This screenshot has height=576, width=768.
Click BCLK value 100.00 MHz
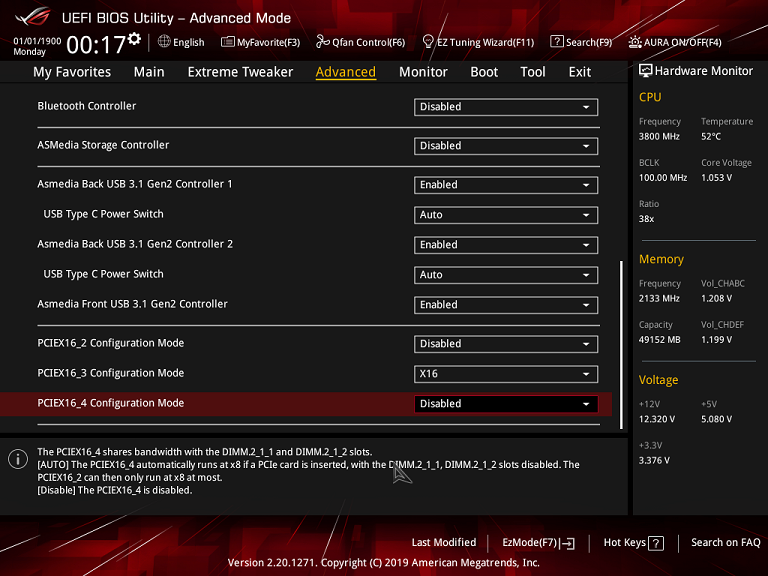pyautogui.click(x=663, y=178)
